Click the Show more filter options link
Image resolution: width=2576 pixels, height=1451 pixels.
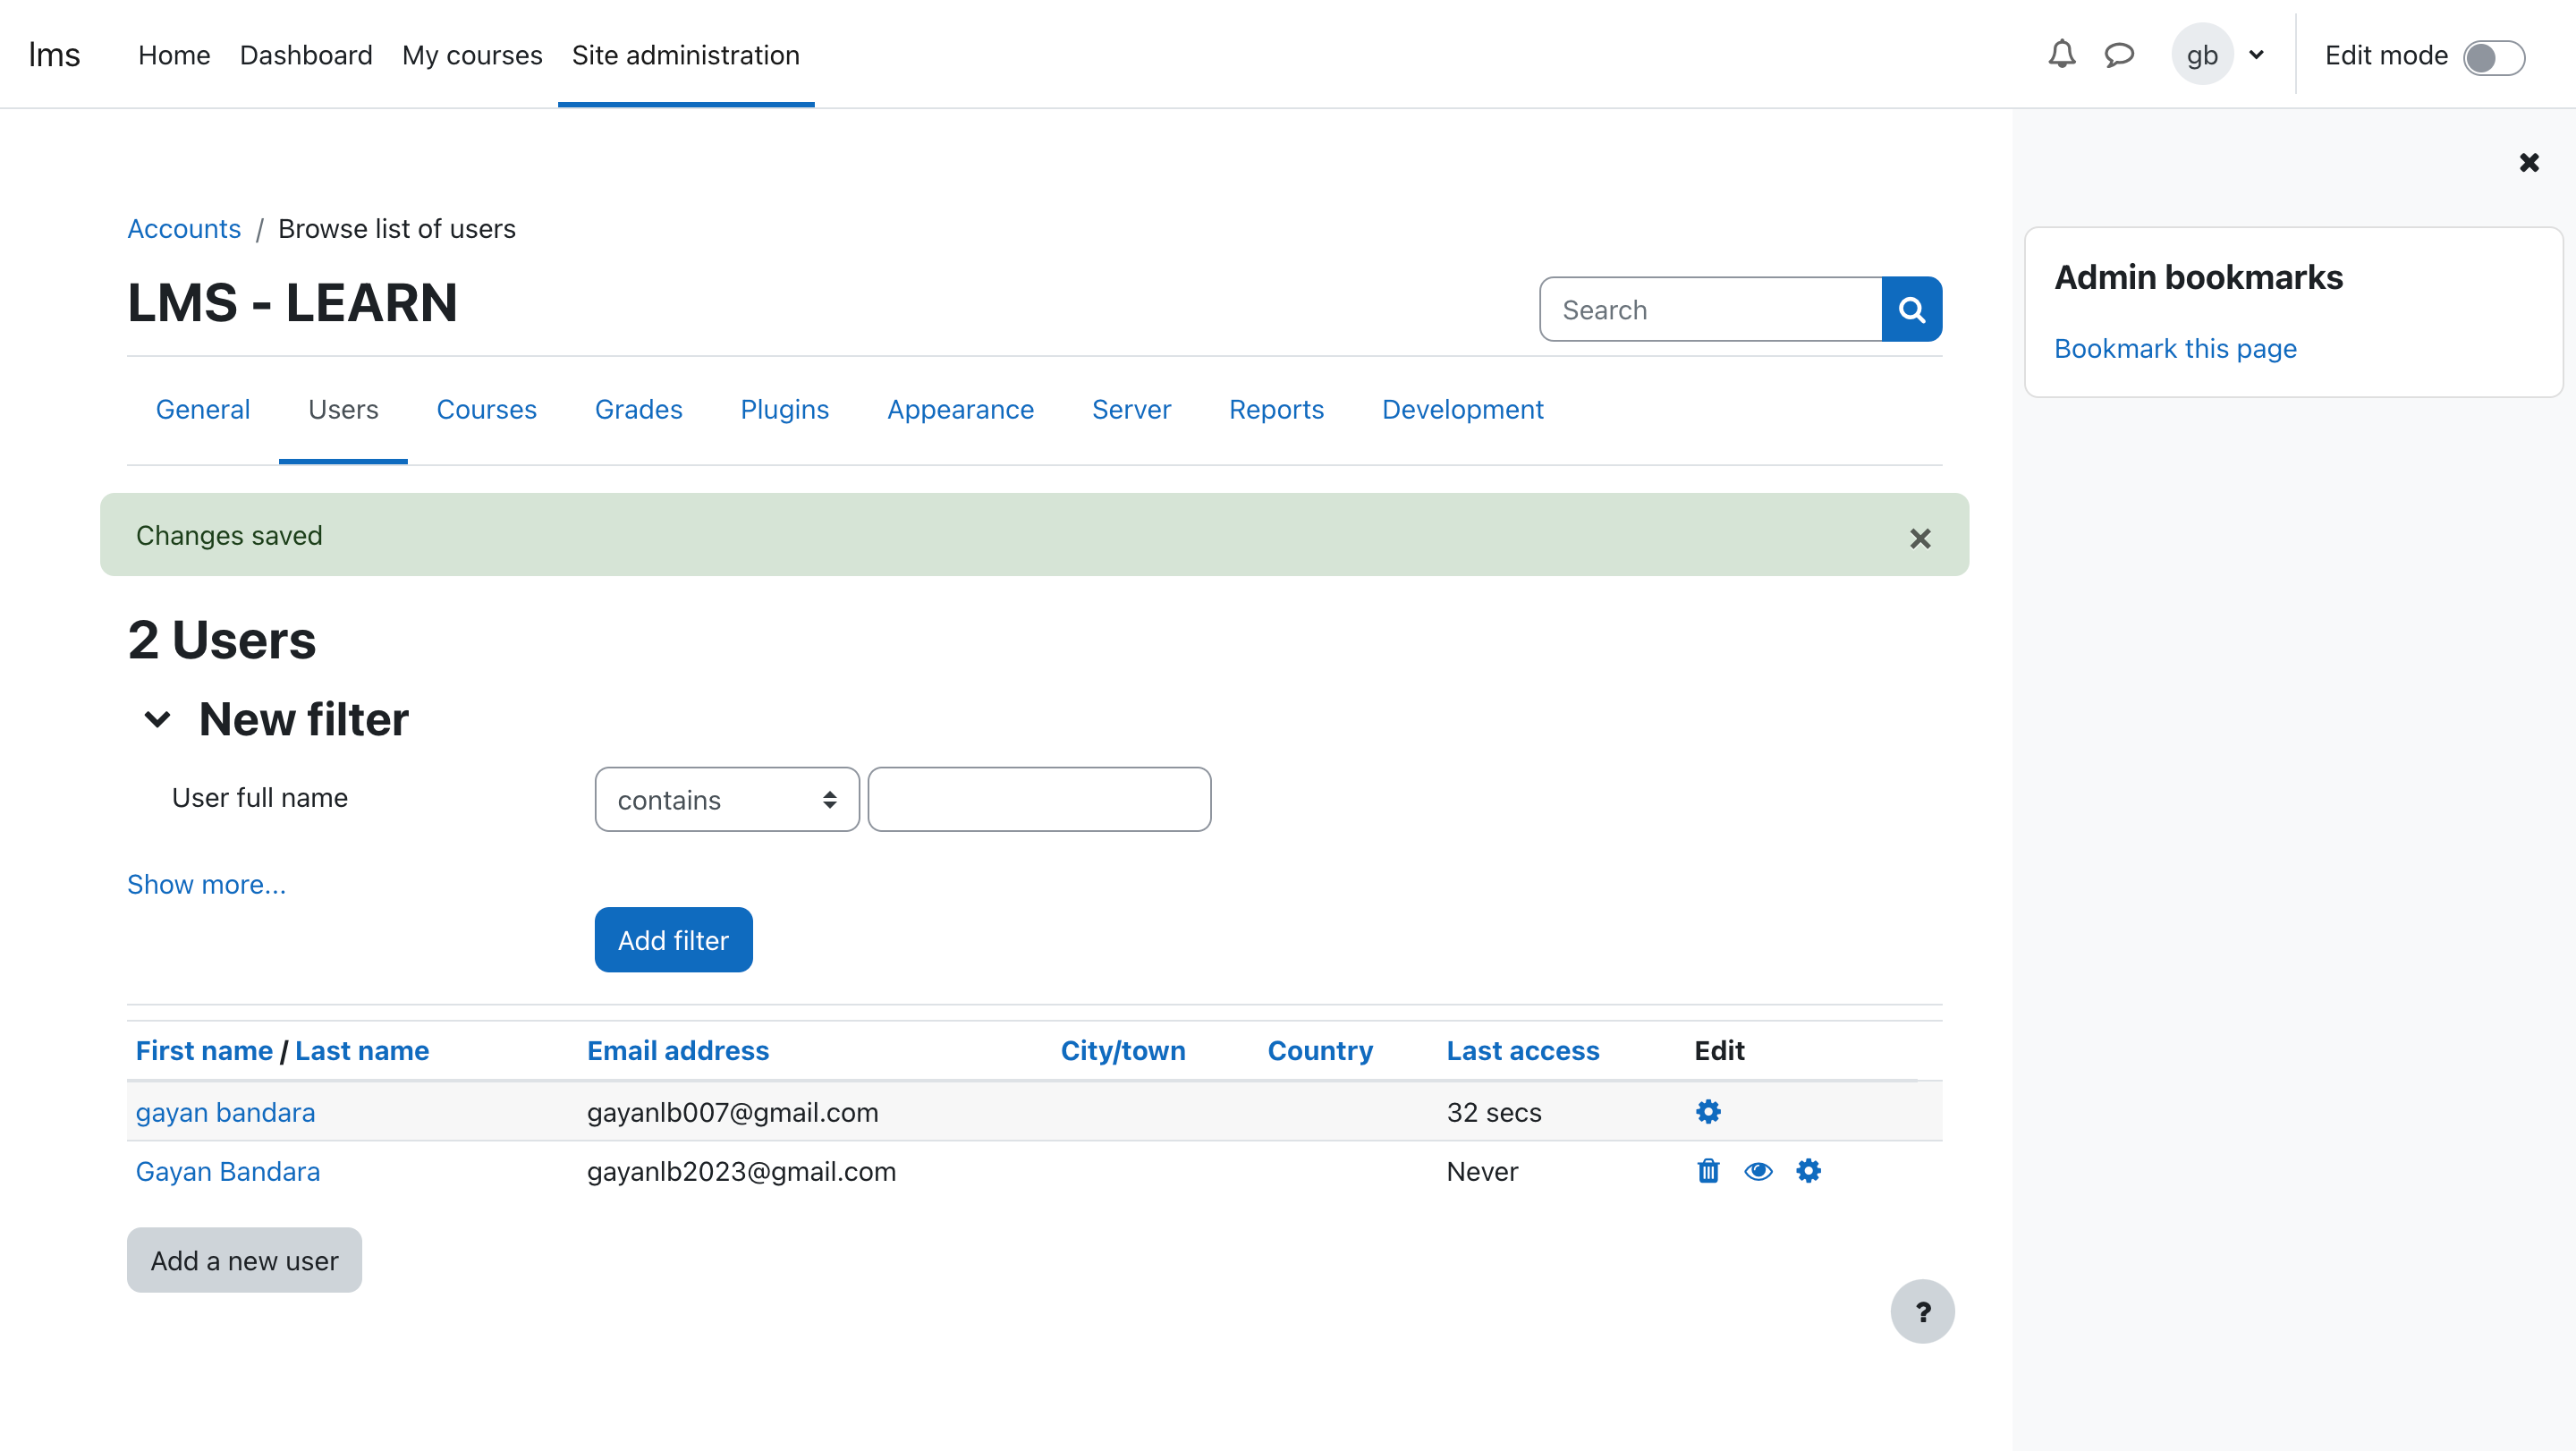coord(205,883)
